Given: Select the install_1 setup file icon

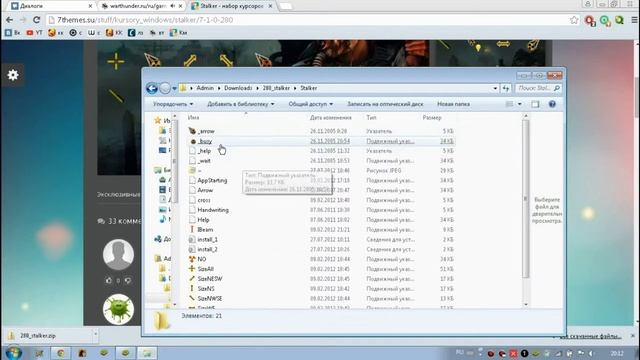Looking at the screenshot, I should (192, 239).
